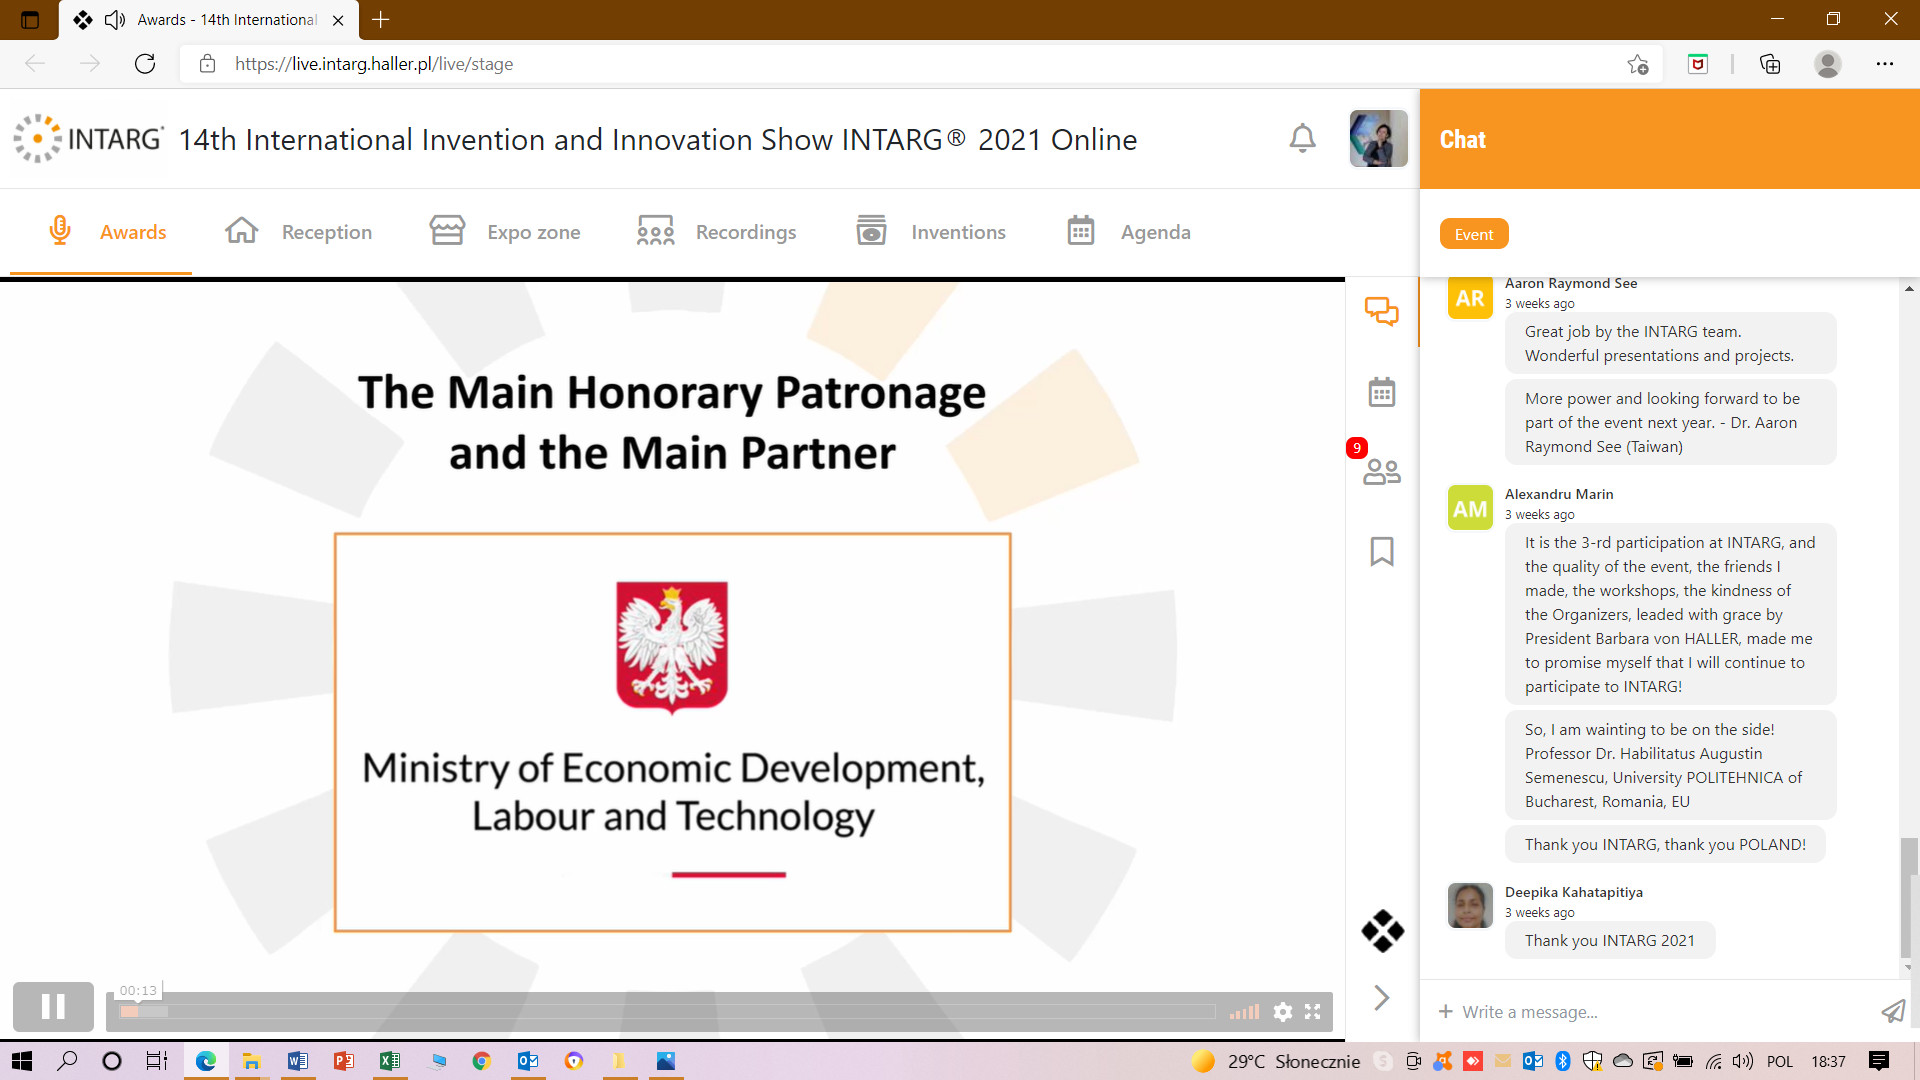The height and width of the screenshot is (1080, 1920).
Task: Open the calendar icon in sidebar
Action: (x=1382, y=392)
